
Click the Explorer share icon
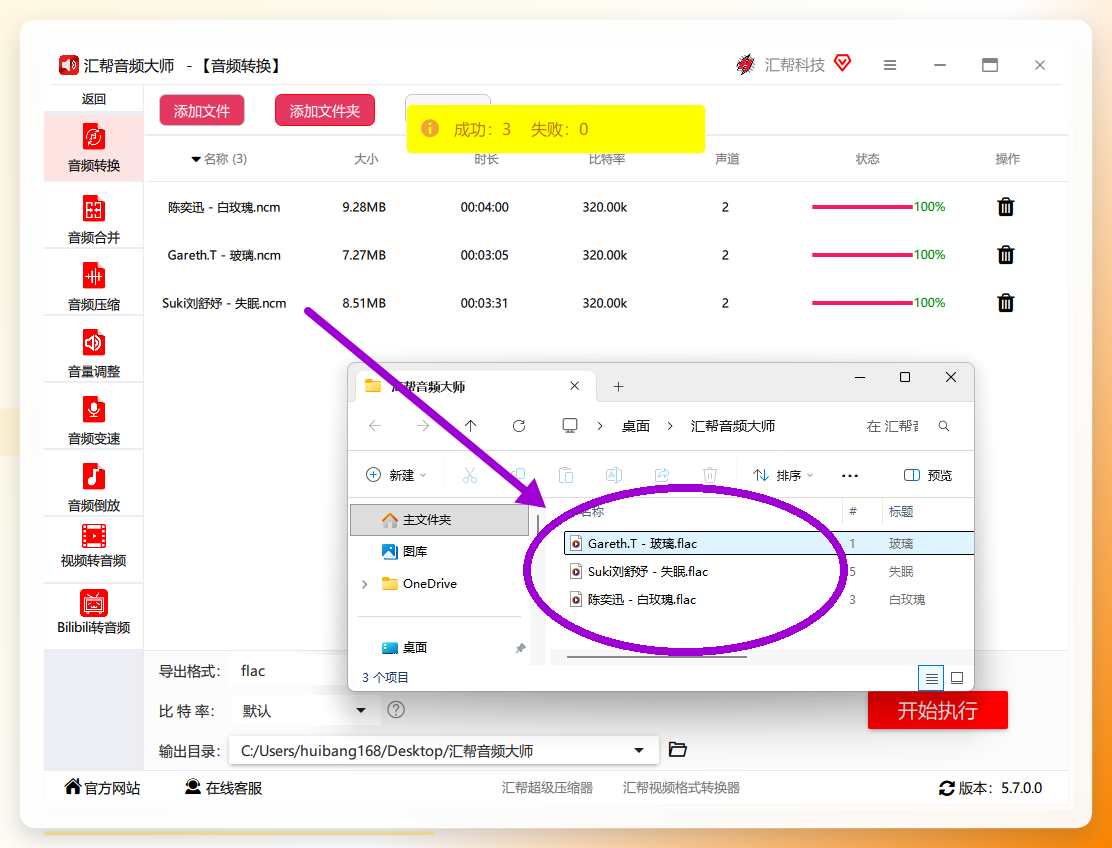pos(662,475)
